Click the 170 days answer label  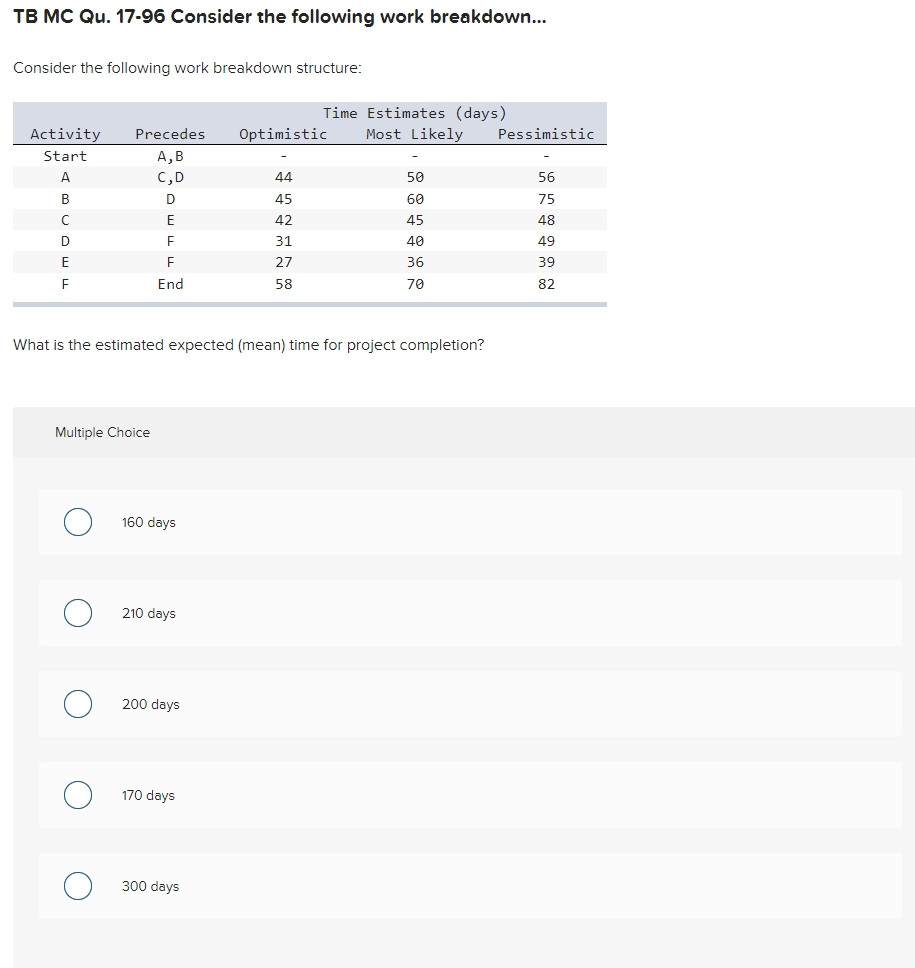pyautogui.click(x=148, y=795)
